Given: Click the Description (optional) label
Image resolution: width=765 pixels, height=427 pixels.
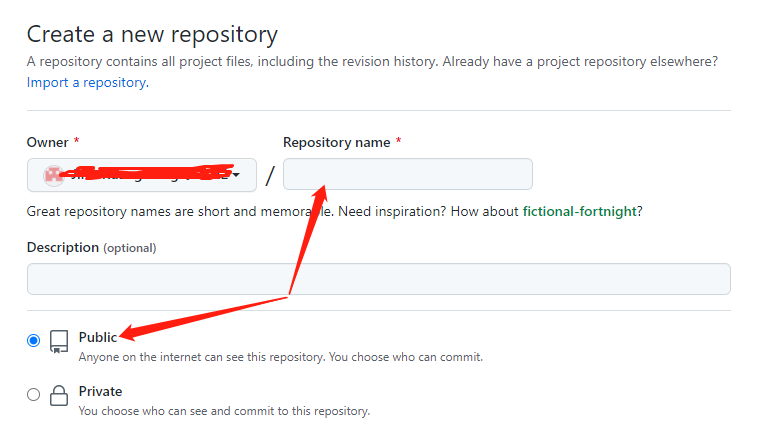Looking at the screenshot, I should pyautogui.click(x=91, y=247).
